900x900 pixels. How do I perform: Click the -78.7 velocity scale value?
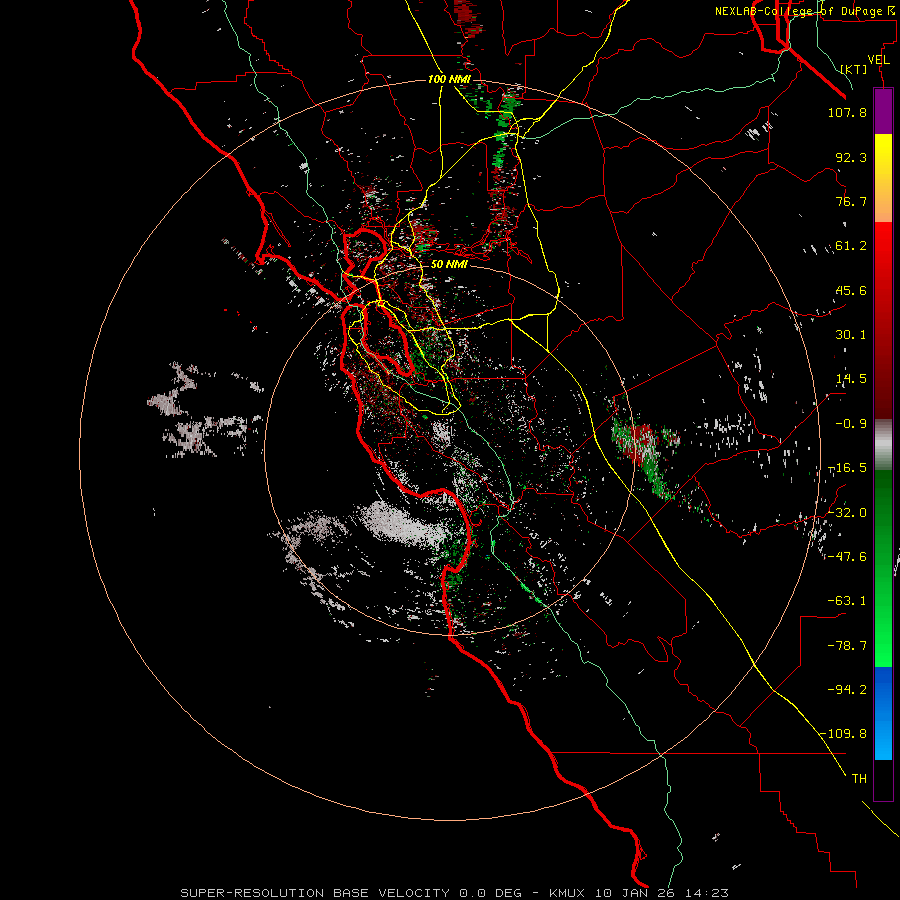click(x=847, y=646)
